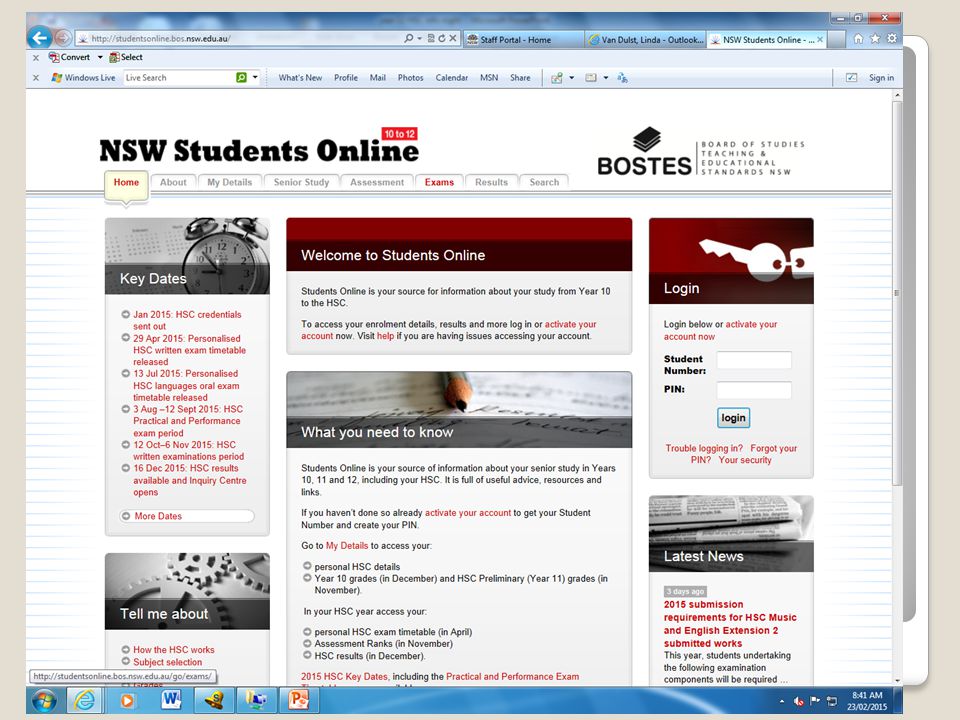The width and height of the screenshot is (960, 720).
Task: Open Calendar in Windows Live toolbar
Action: click(x=452, y=78)
